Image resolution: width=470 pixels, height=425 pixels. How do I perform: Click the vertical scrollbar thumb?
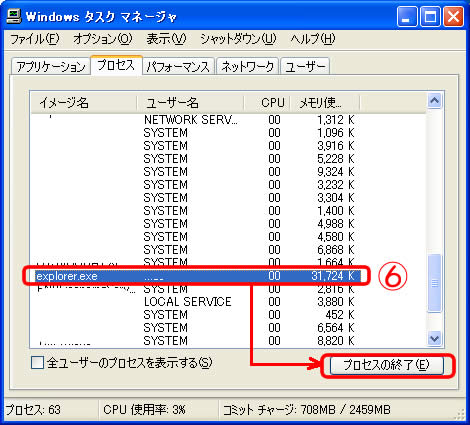(435, 283)
